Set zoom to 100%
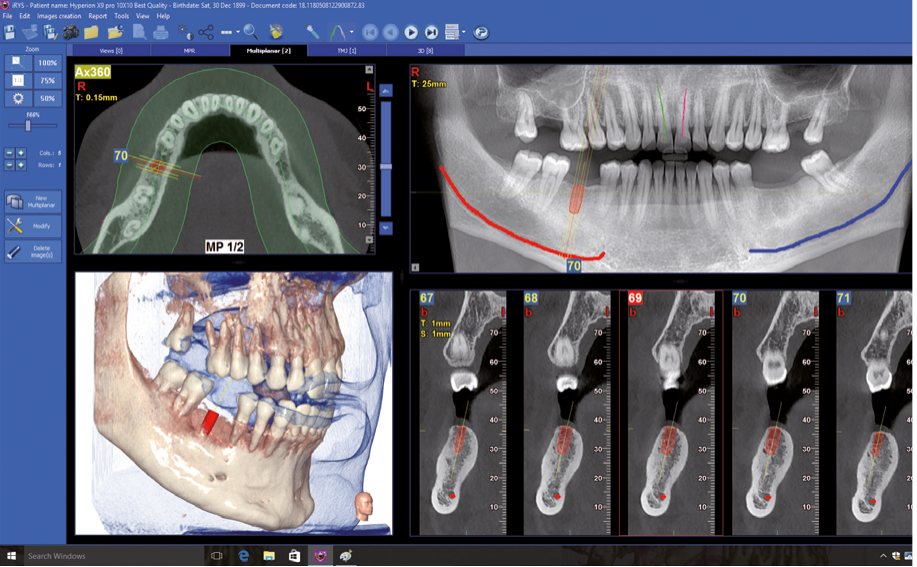This screenshot has height=567, width=917. point(47,63)
